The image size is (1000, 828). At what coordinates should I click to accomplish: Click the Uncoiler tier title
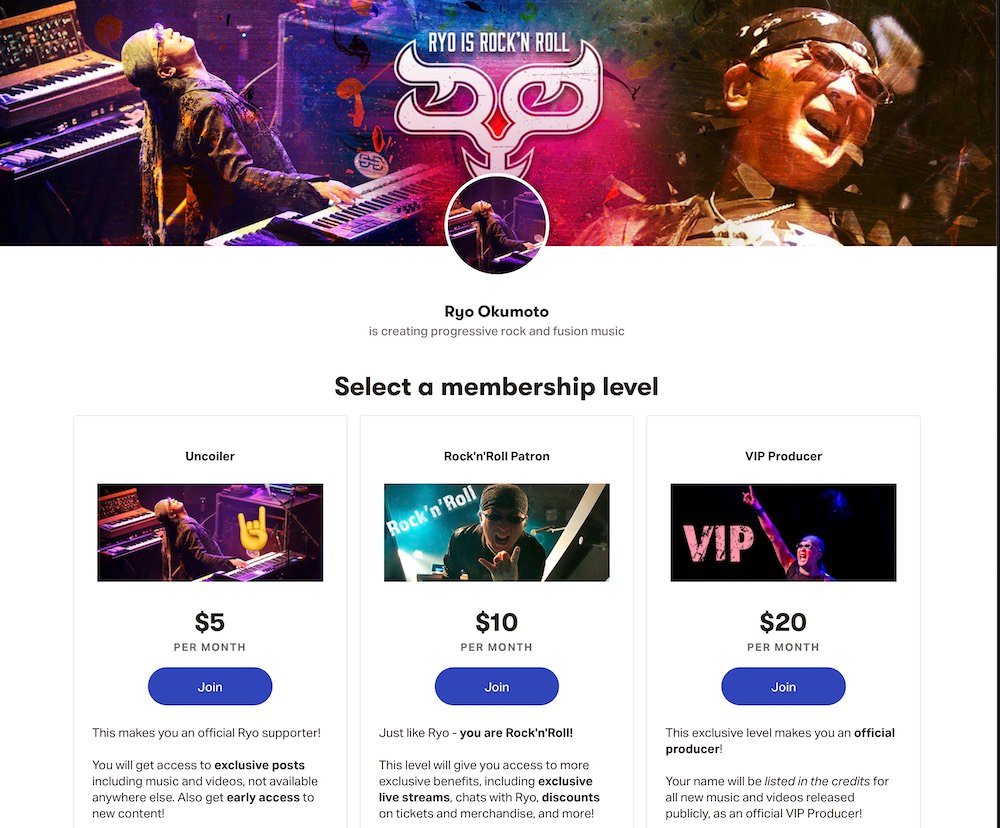(210, 456)
